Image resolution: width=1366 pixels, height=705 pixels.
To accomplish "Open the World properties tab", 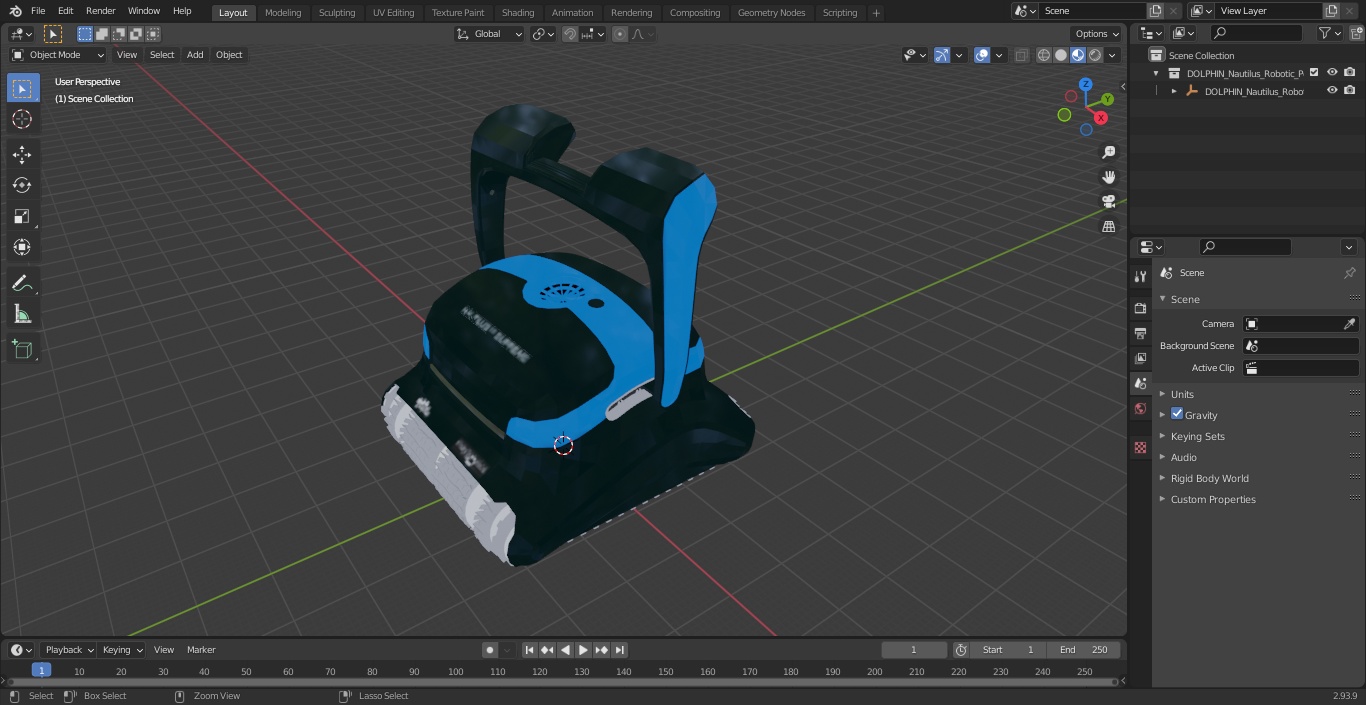I will pyautogui.click(x=1140, y=408).
